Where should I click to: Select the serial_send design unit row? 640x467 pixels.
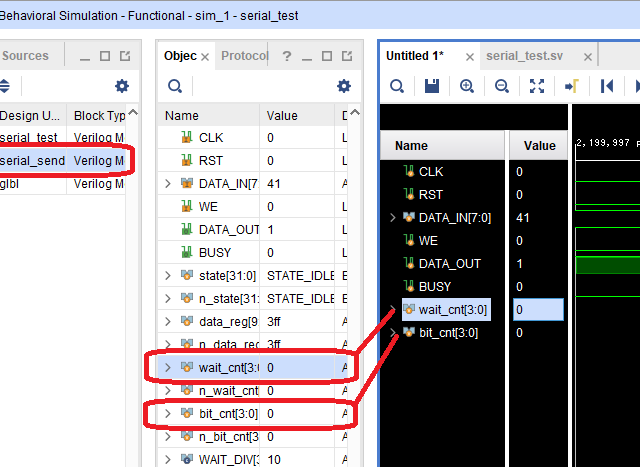(60, 160)
